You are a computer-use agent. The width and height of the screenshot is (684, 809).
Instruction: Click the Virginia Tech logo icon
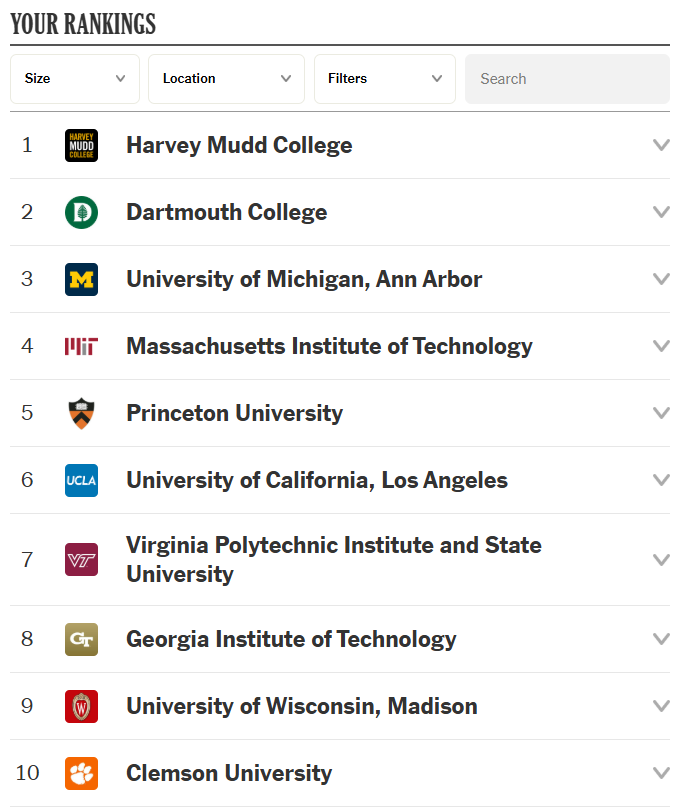point(81,559)
